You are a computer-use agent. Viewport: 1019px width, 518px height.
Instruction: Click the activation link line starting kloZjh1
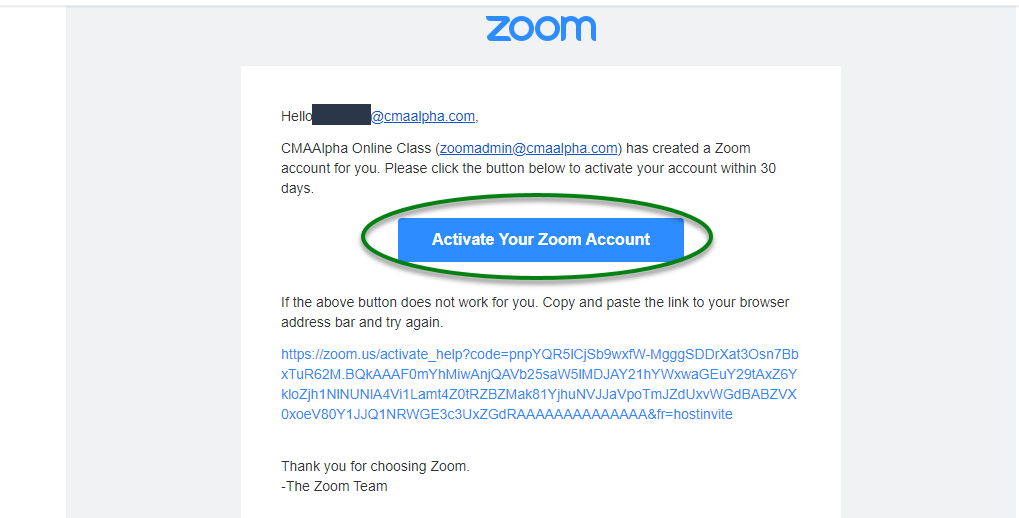pyautogui.click(x=539, y=395)
